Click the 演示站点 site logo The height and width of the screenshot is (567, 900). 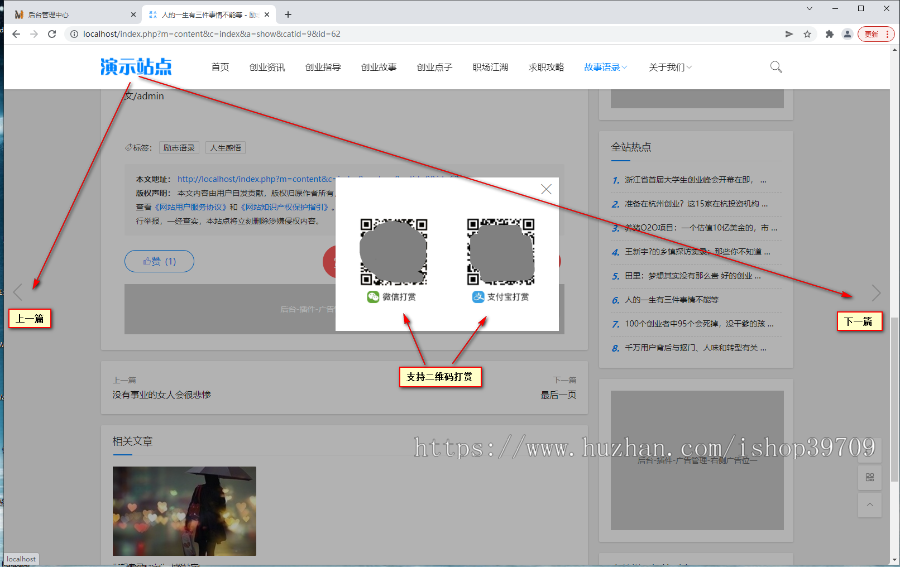[136, 67]
